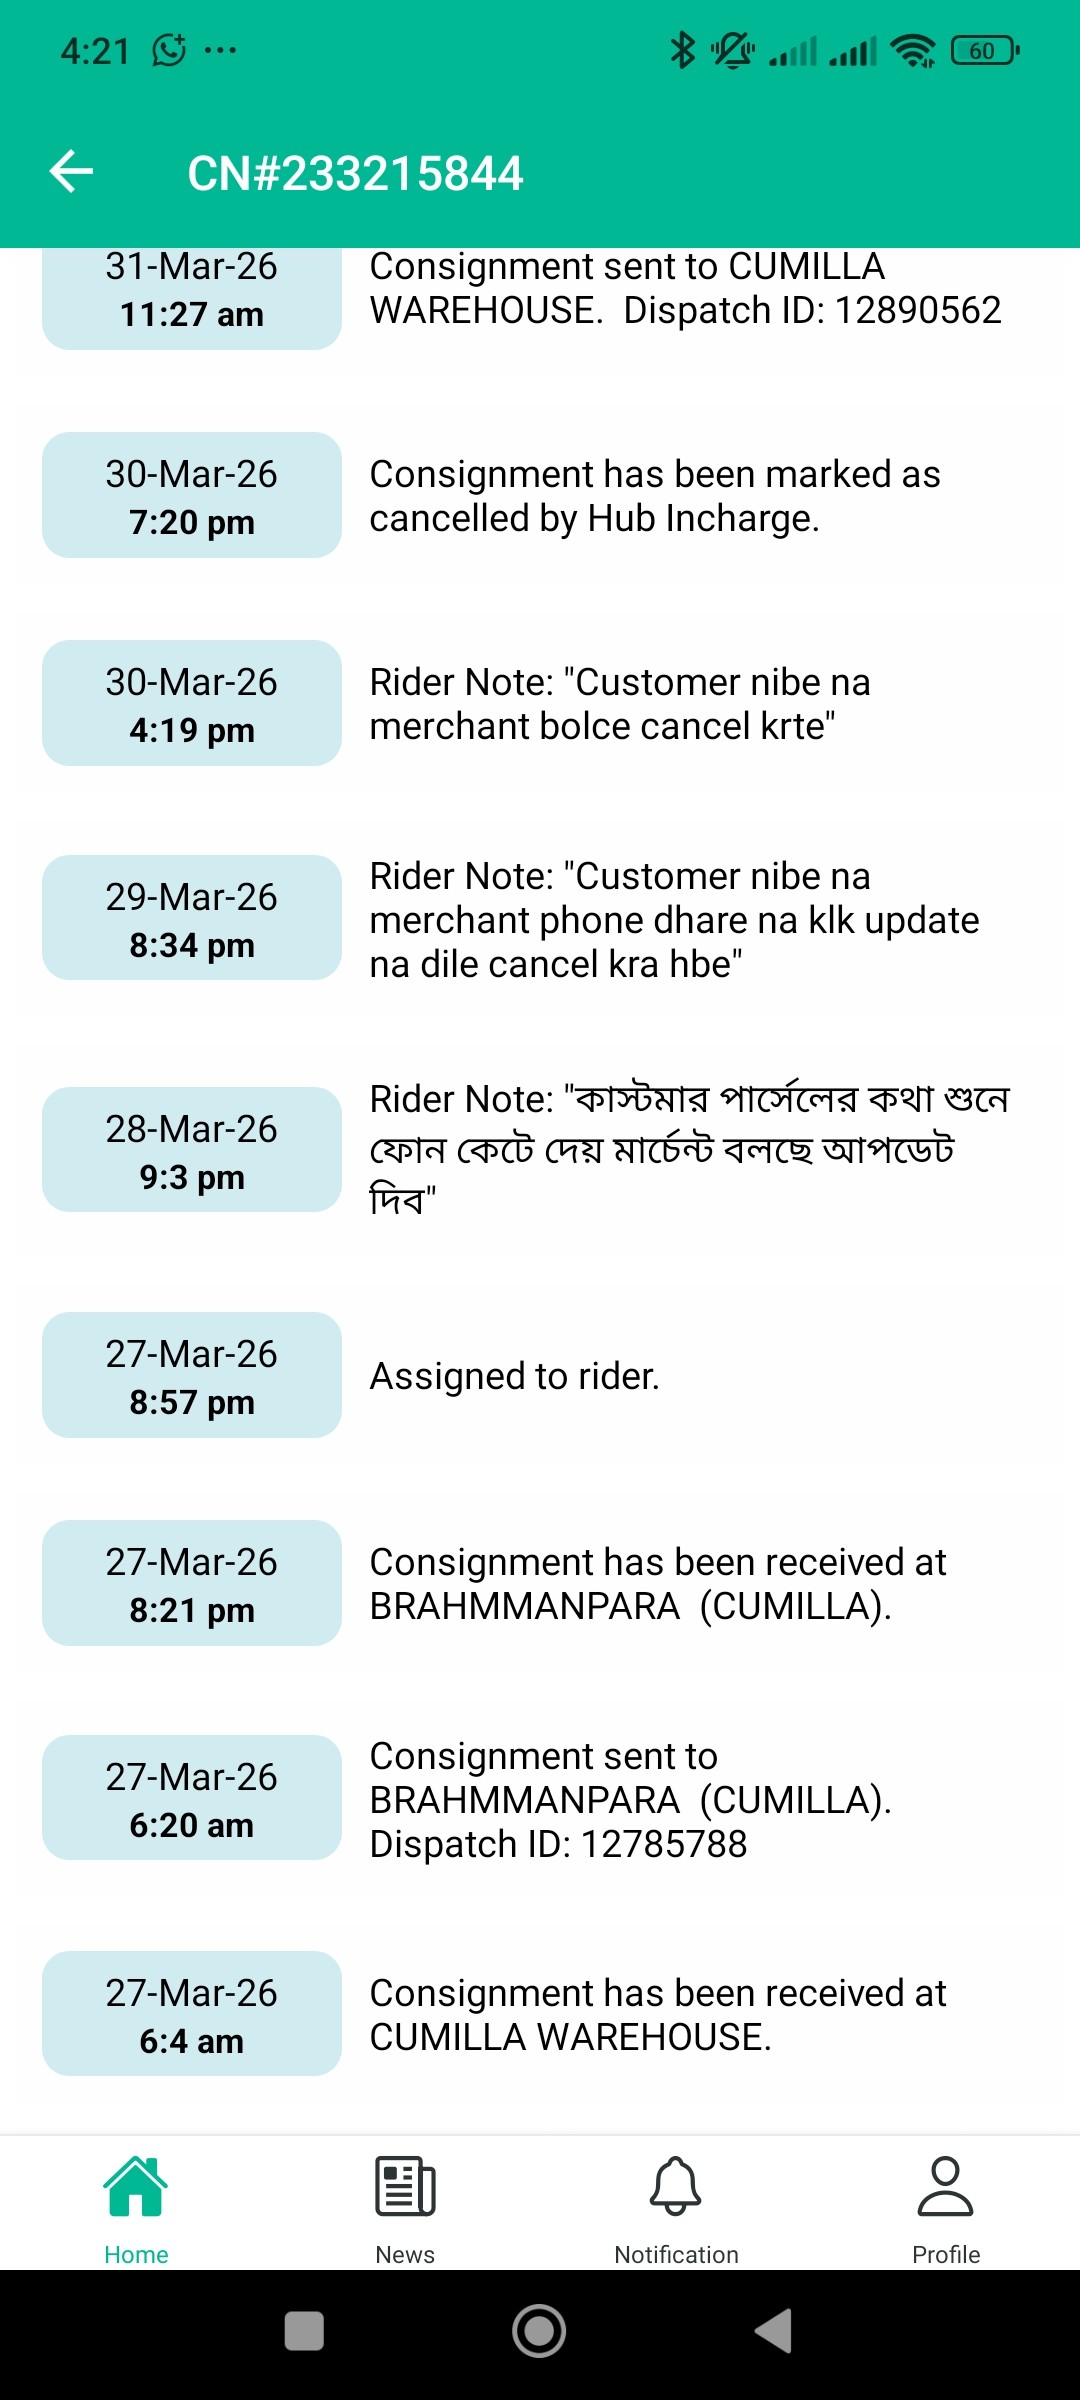1080x2400 pixels.
Task: Tap the Notification bell icon
Action: pos(676,2186)
